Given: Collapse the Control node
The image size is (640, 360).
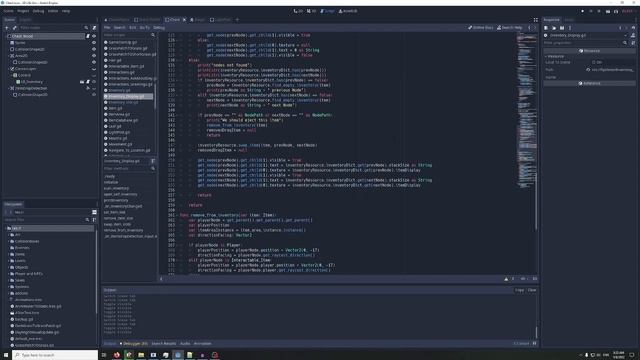Looking at the screenshot, I should pyautogui.click(x=11, y=75).
